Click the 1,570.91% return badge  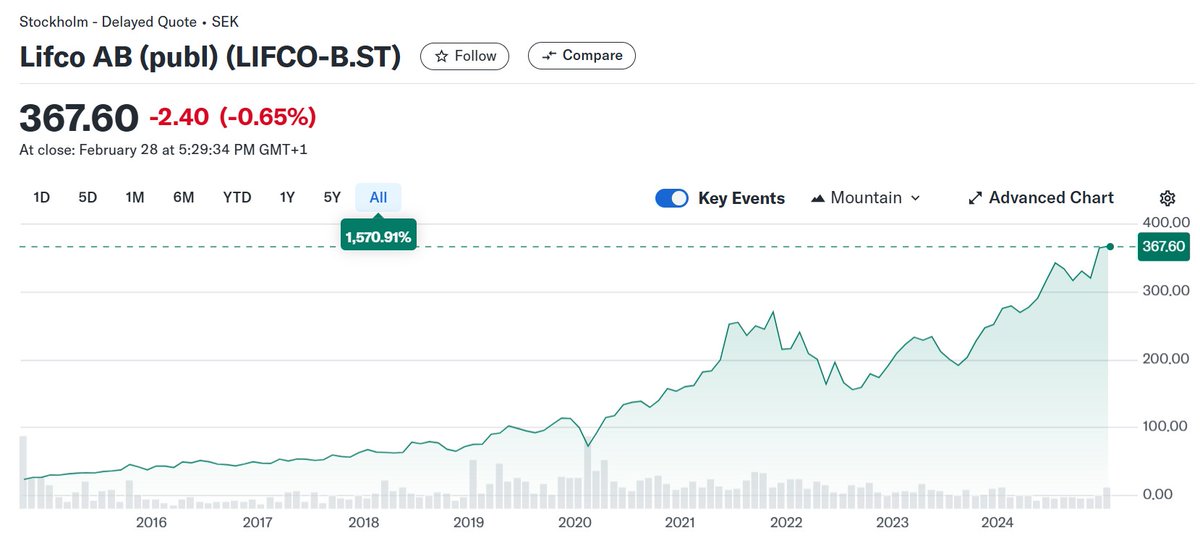(x=379, y=237)
